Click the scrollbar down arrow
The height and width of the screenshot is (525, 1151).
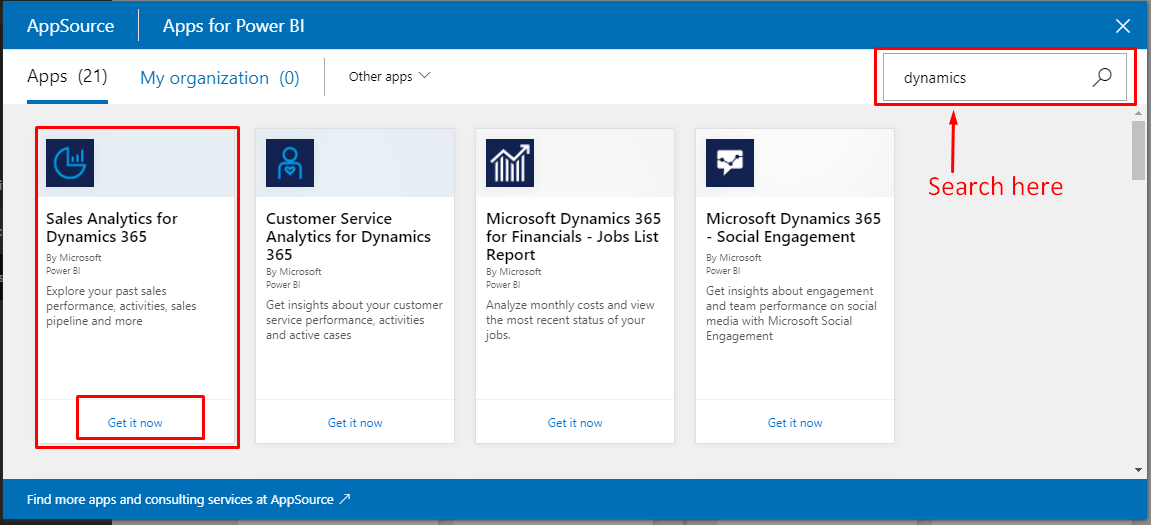[1139, 469]
